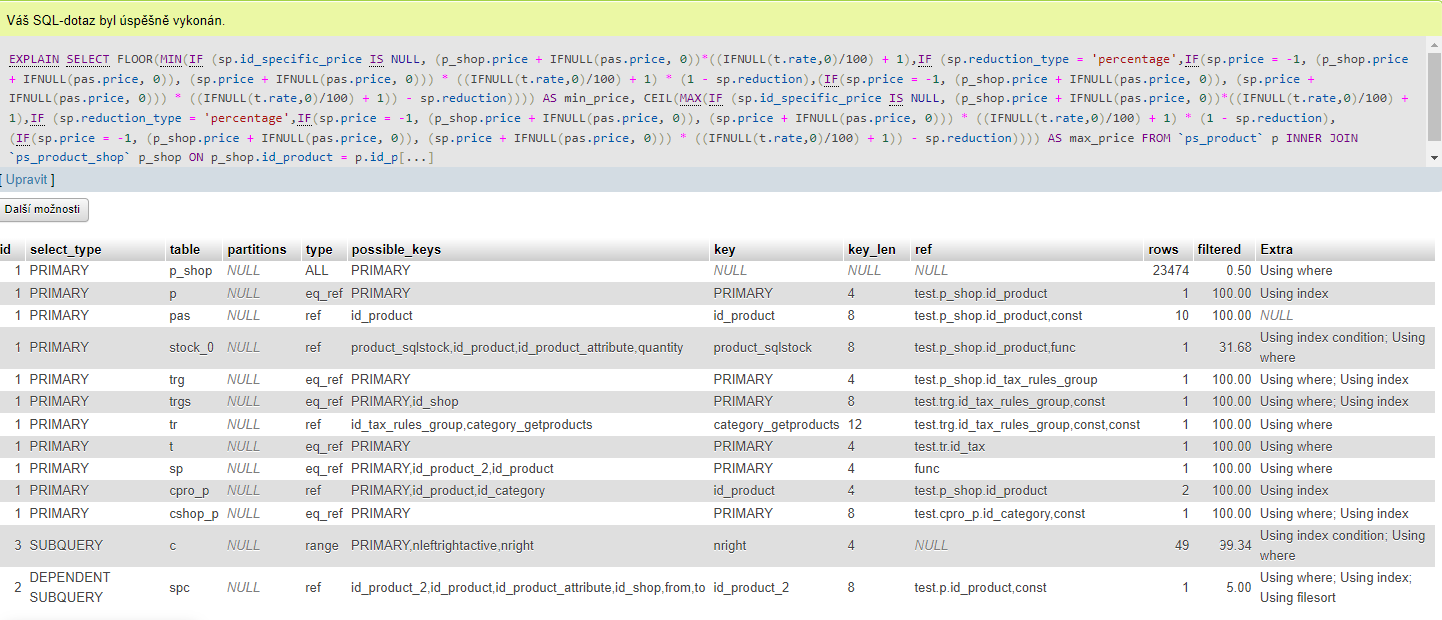The image size is (1442, 620).
Task: Select the p_shop table cell
Action: [x=191, y=271]
